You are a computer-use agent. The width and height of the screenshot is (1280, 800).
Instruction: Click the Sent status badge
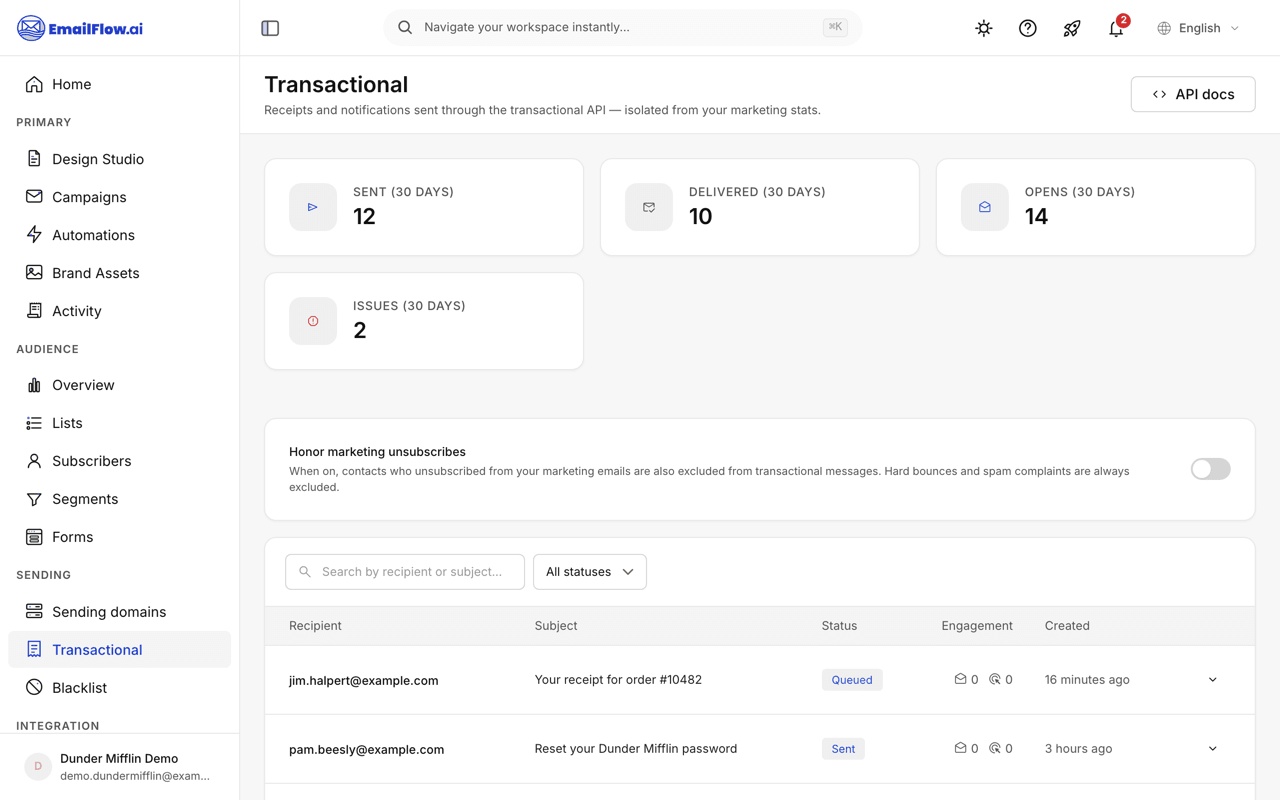click(843, 749)
